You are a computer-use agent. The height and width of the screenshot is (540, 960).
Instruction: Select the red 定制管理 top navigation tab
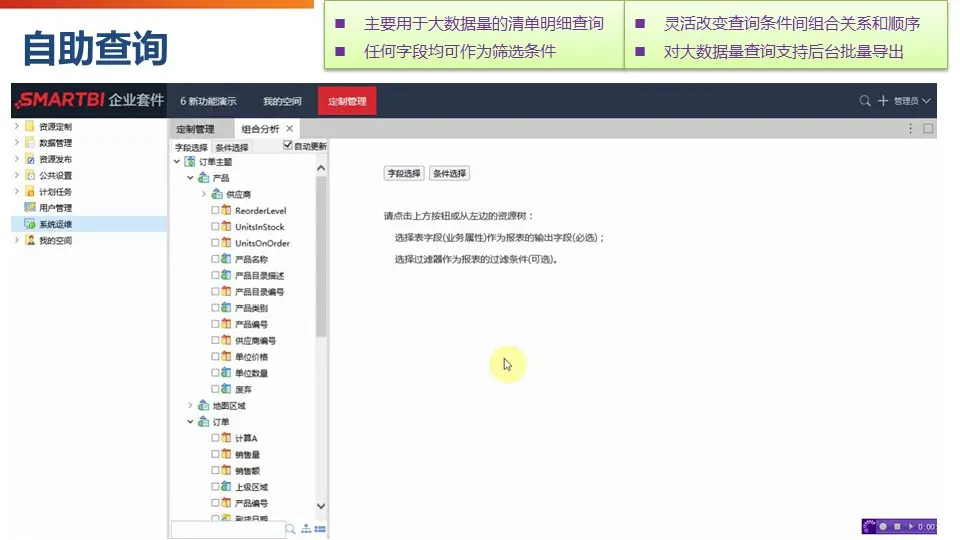click(347, 101)
